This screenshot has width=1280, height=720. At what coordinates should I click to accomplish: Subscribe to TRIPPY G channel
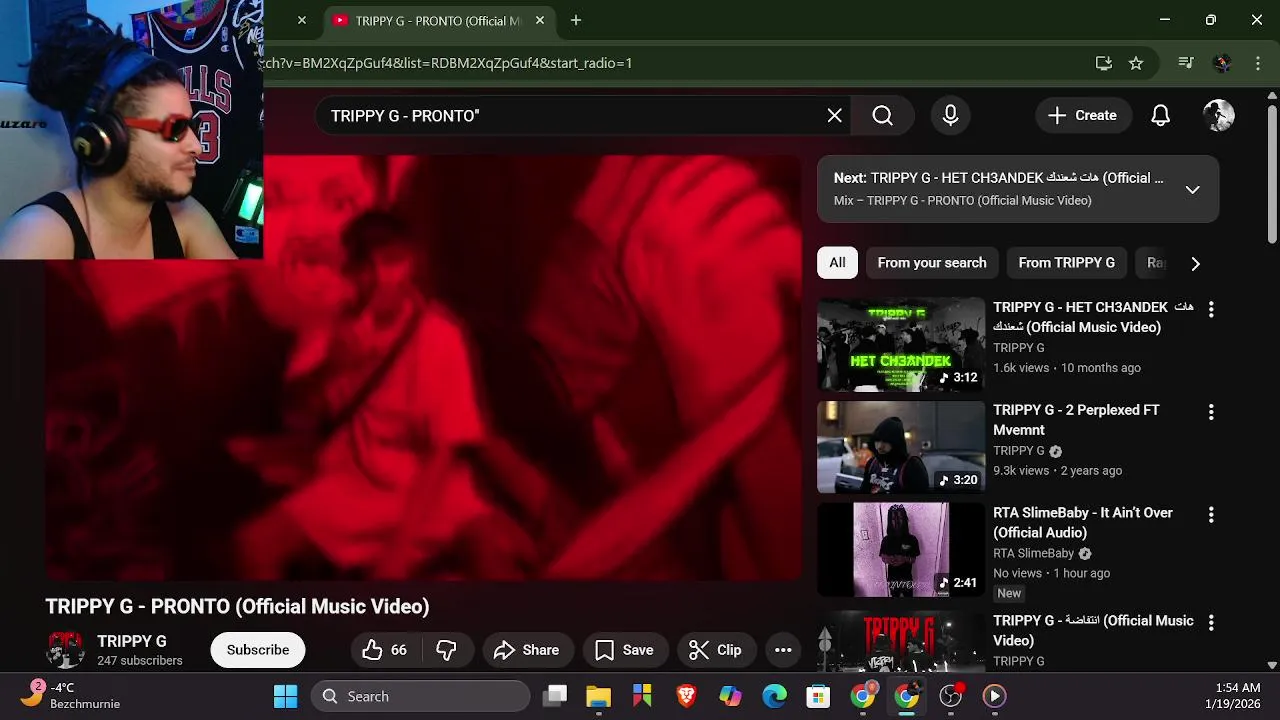[258, 650]
